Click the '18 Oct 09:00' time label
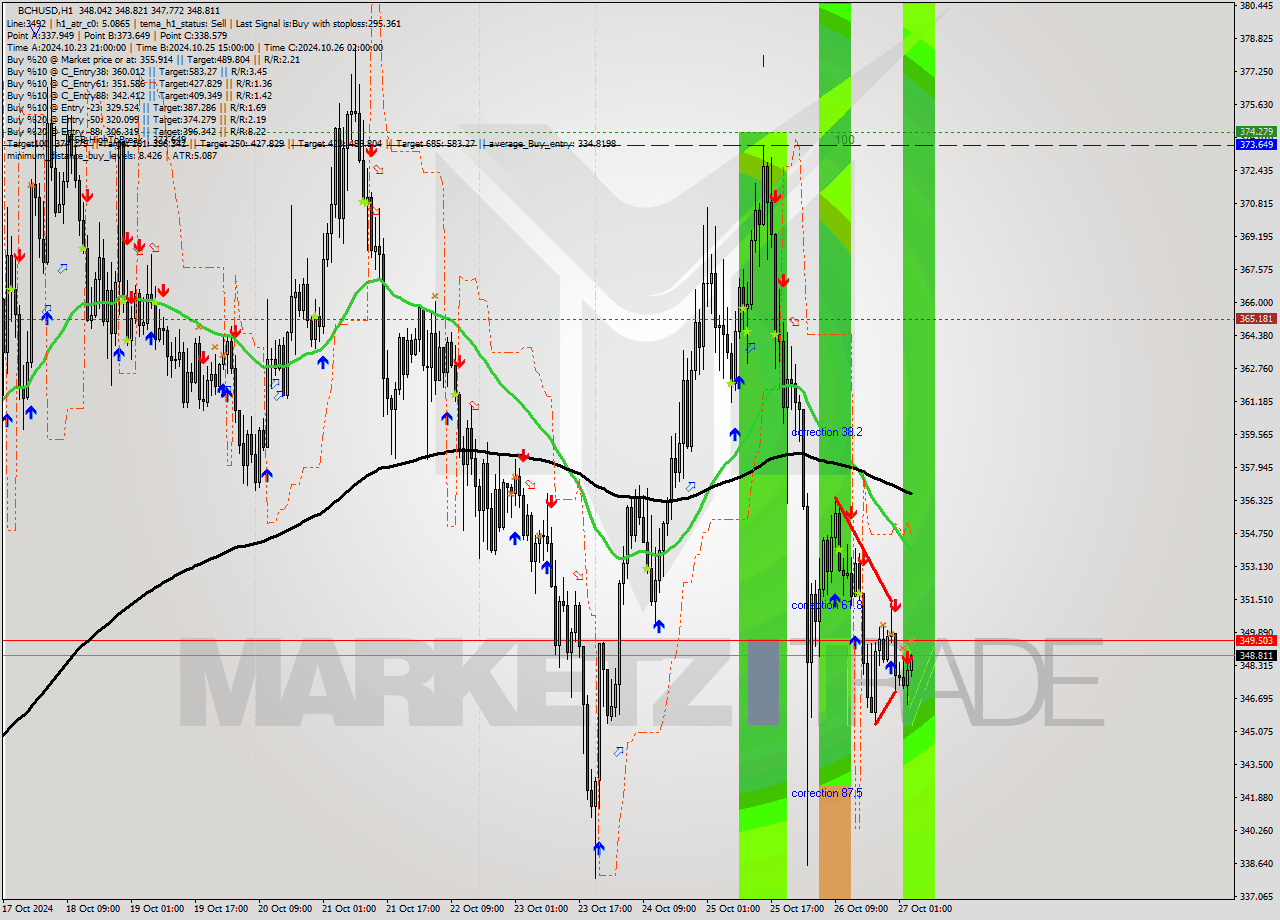The height and width of the screenshot is (920, 1280). 91,909
